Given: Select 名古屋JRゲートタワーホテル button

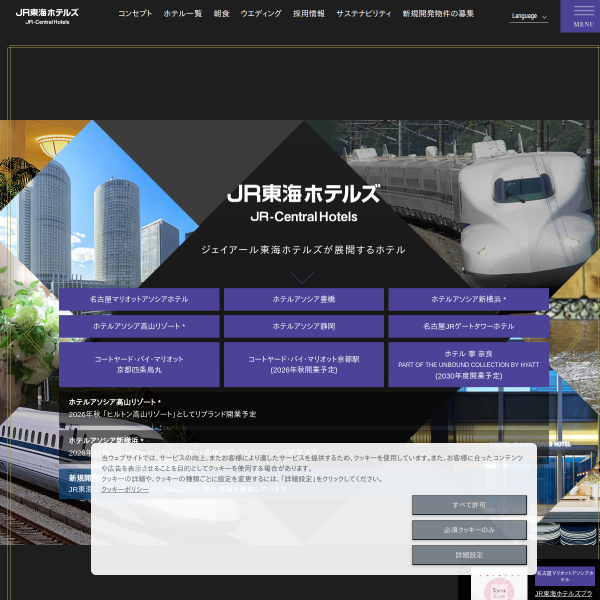Looking at the screenshot, I should (x=468, y=326).
